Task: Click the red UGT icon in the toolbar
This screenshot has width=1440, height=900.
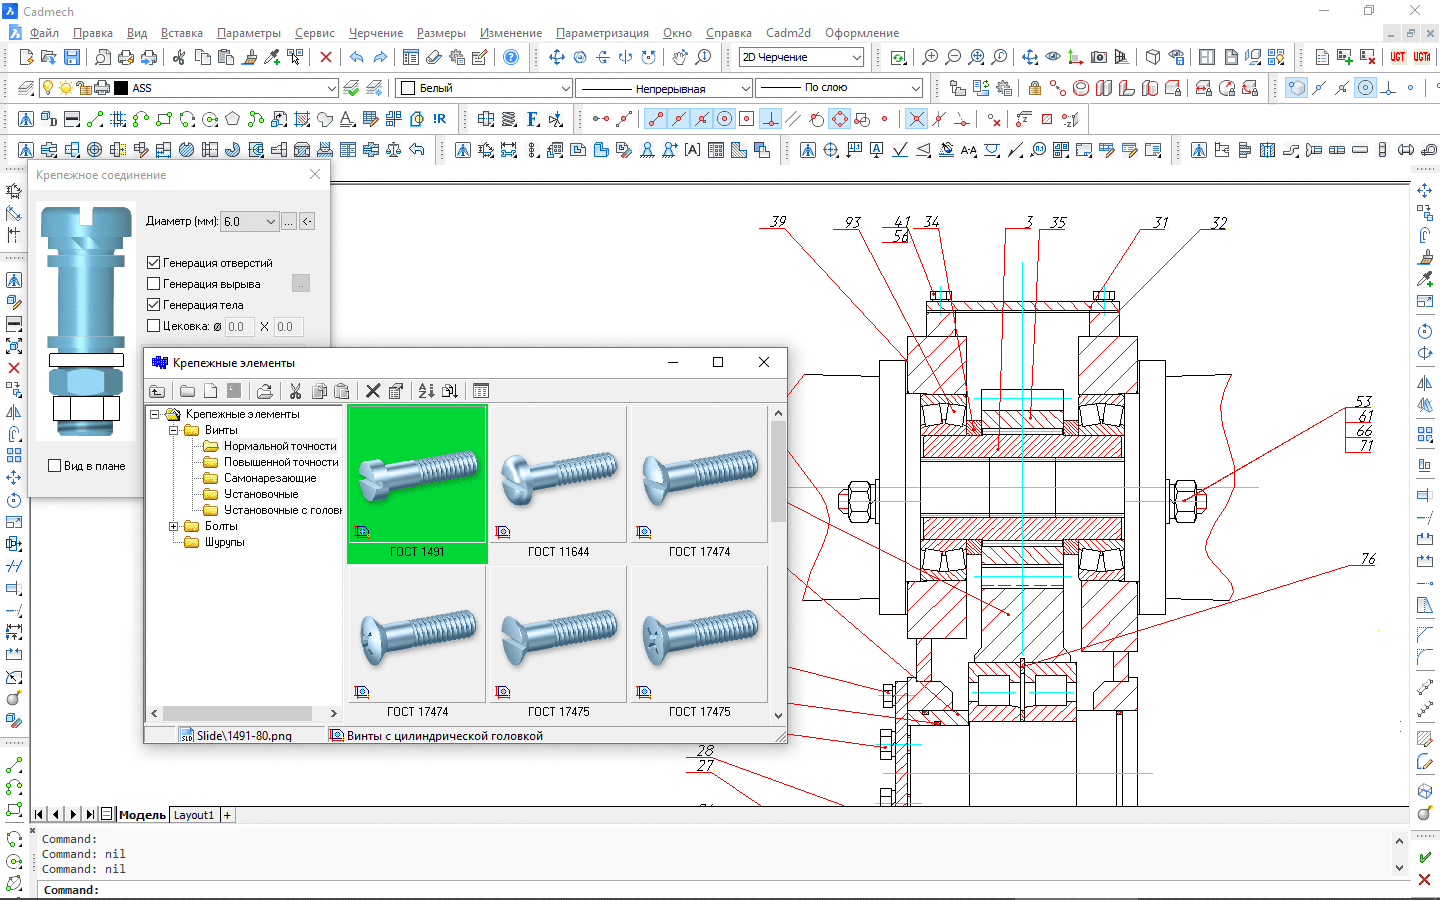Action: tap(1397, 57)
